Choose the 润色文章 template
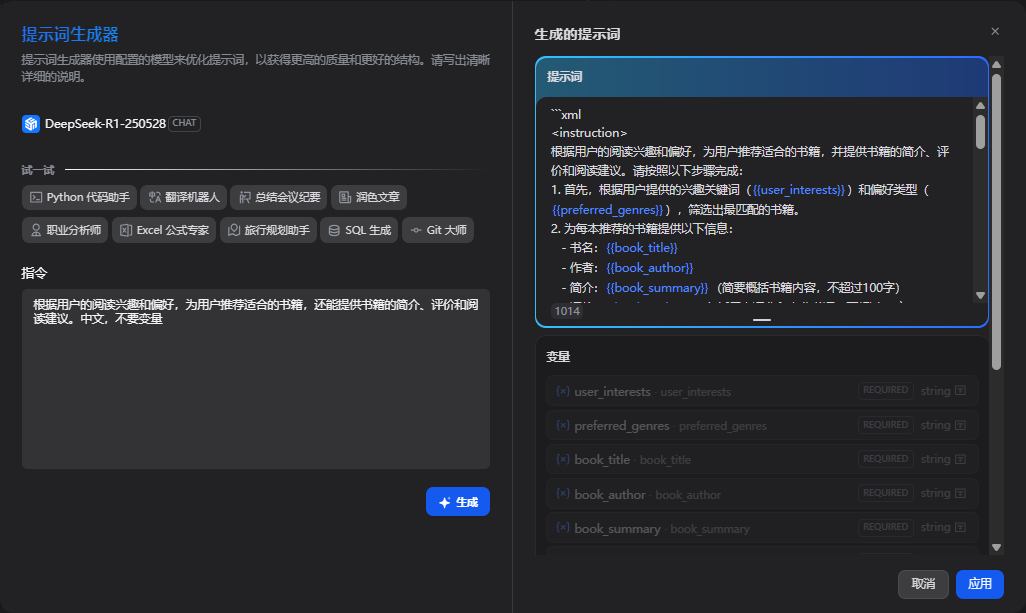Image resolution: width=1026 pixels, height=613 pixels. pos(369,197)
